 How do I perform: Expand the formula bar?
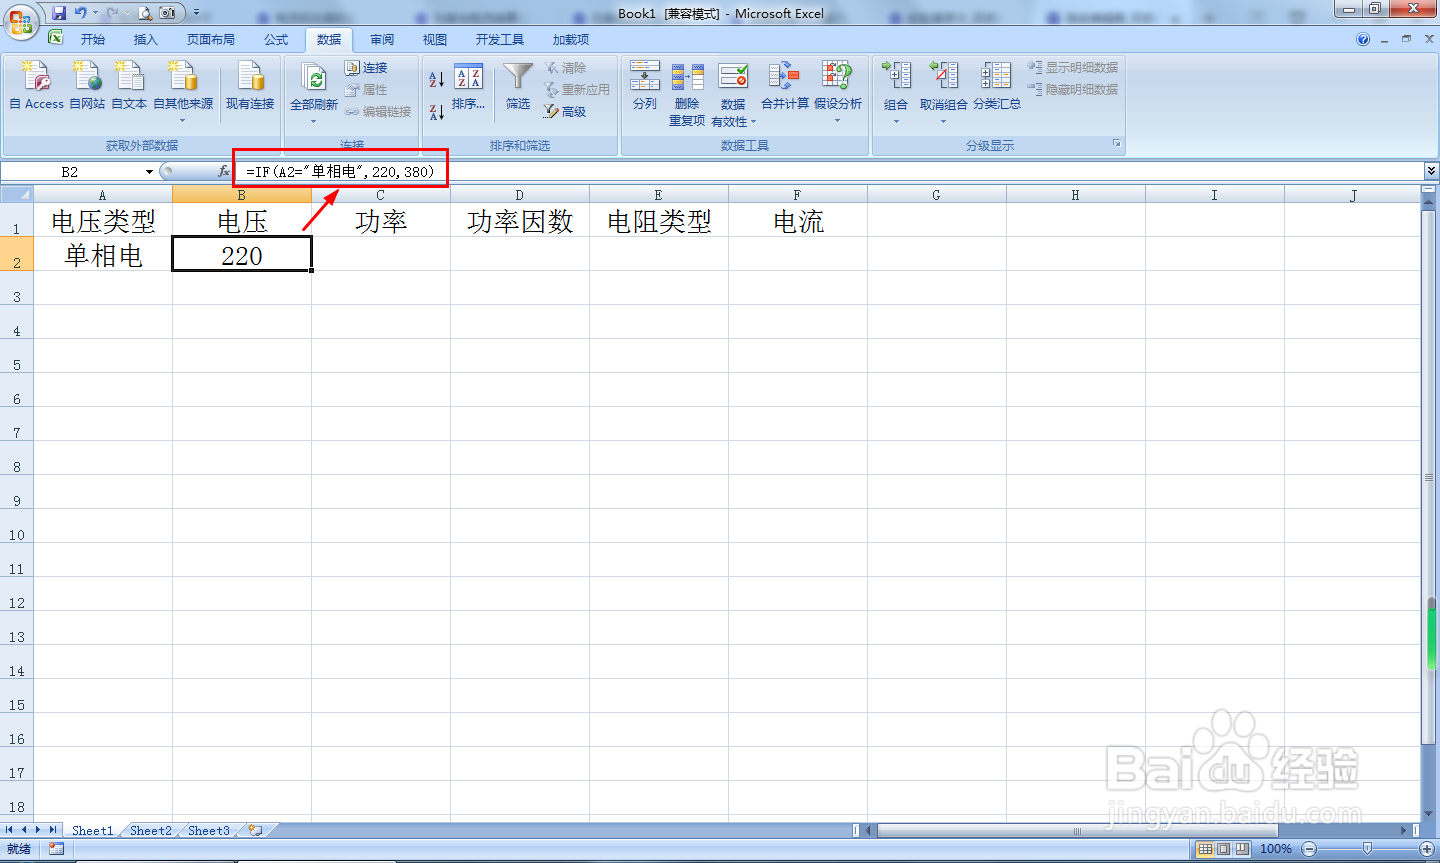click(1431, 172)
